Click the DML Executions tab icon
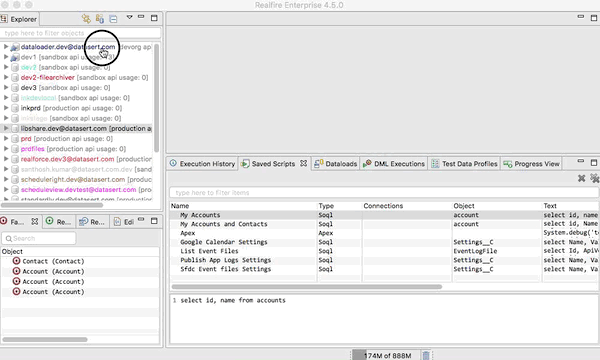Screen dimensions: 600x360 tap(367, 164)
